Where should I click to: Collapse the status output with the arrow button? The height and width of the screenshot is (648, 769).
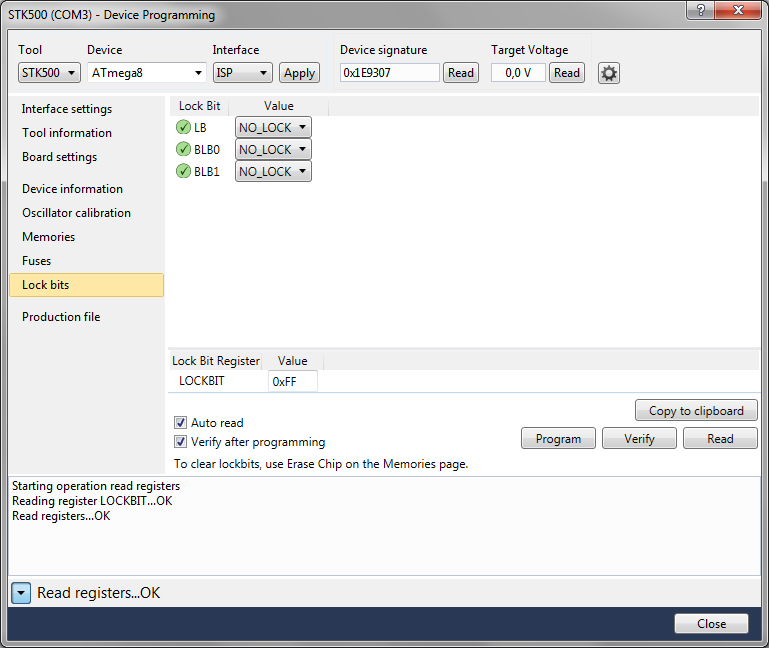click(x=21, y=593)
